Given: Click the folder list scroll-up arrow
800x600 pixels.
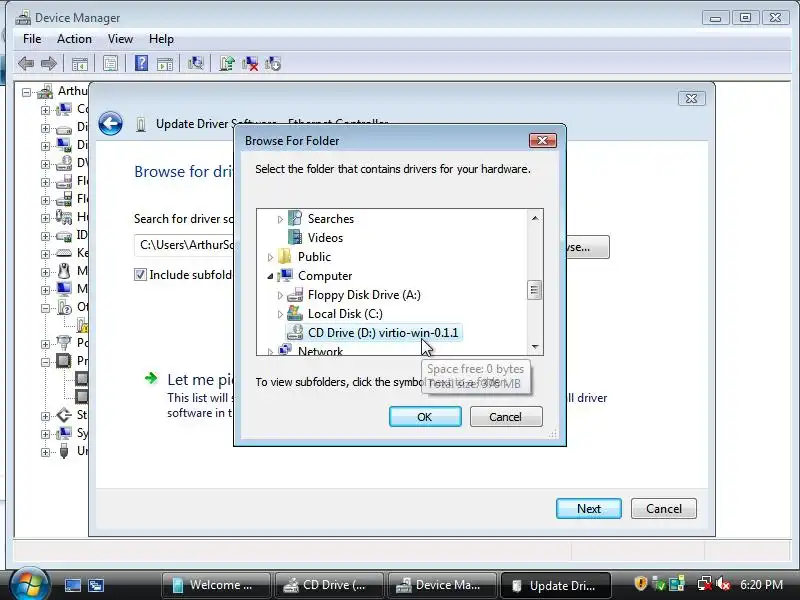Looking at the screenshot, I should coord(535,218).
